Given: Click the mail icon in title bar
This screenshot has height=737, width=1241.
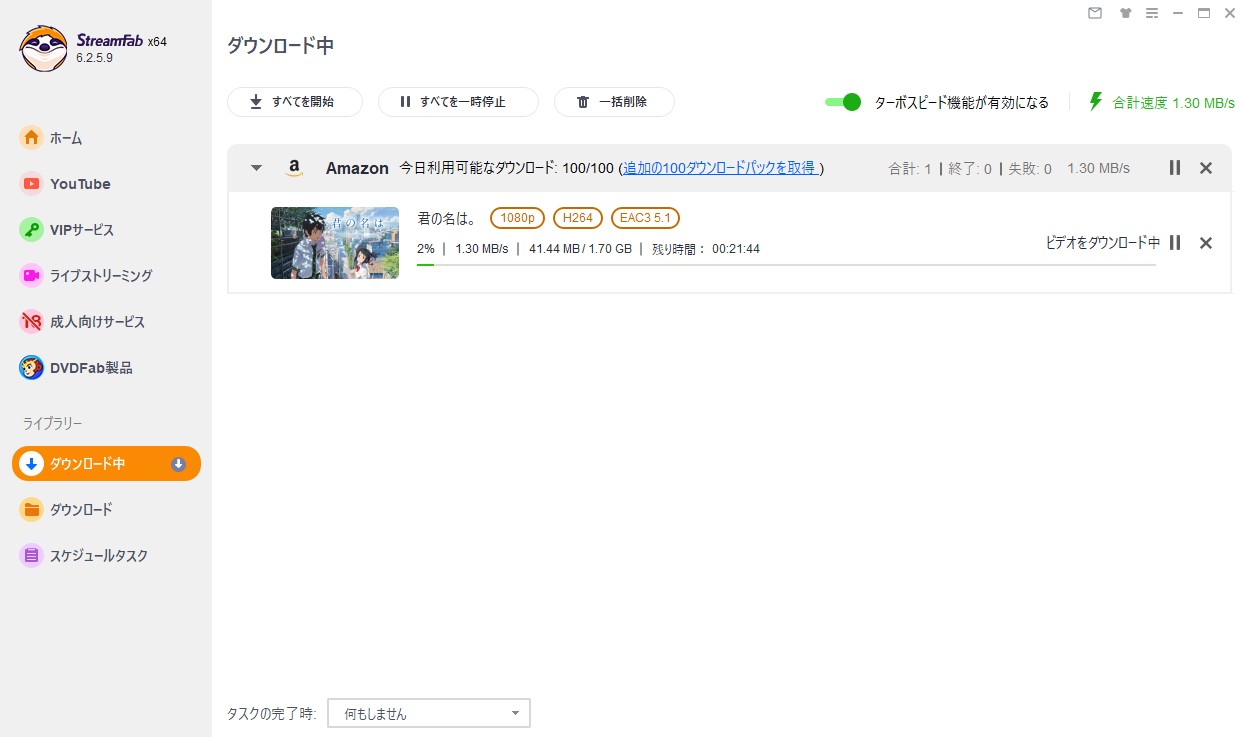Looking at the screenshot, I should click(x=1095, y=13).
